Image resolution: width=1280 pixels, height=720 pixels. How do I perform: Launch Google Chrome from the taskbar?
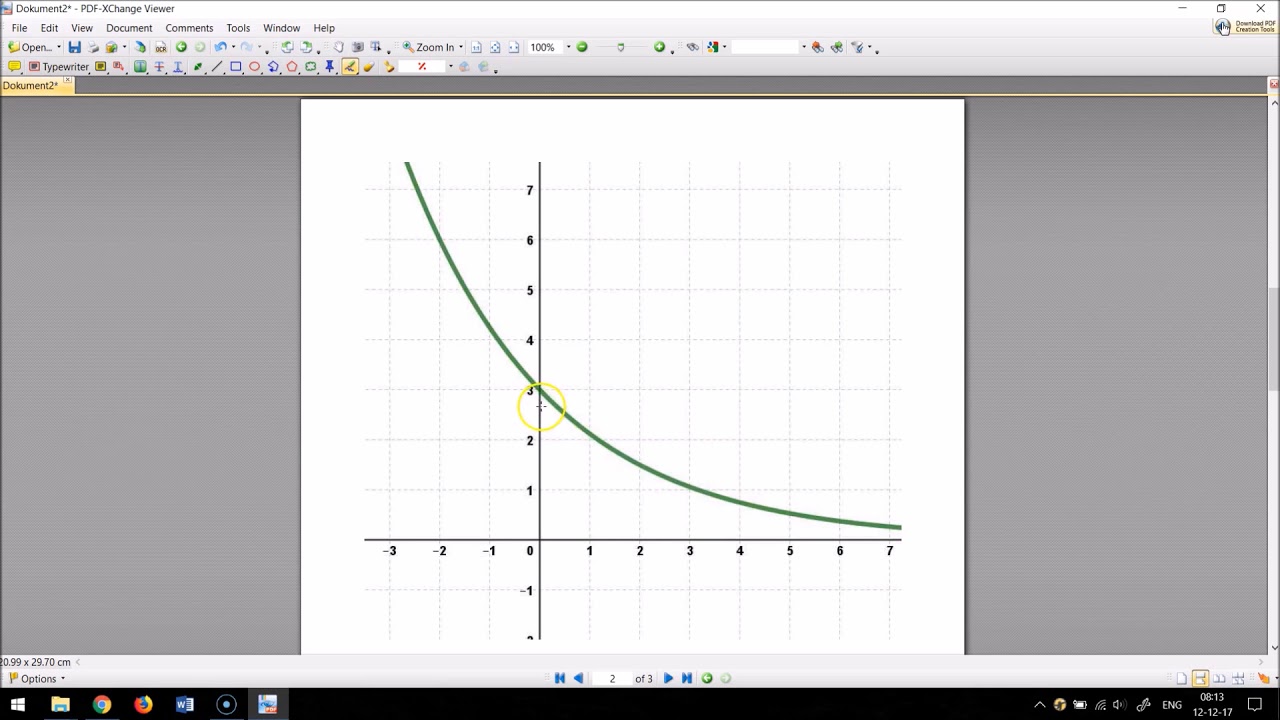point(101,705)
